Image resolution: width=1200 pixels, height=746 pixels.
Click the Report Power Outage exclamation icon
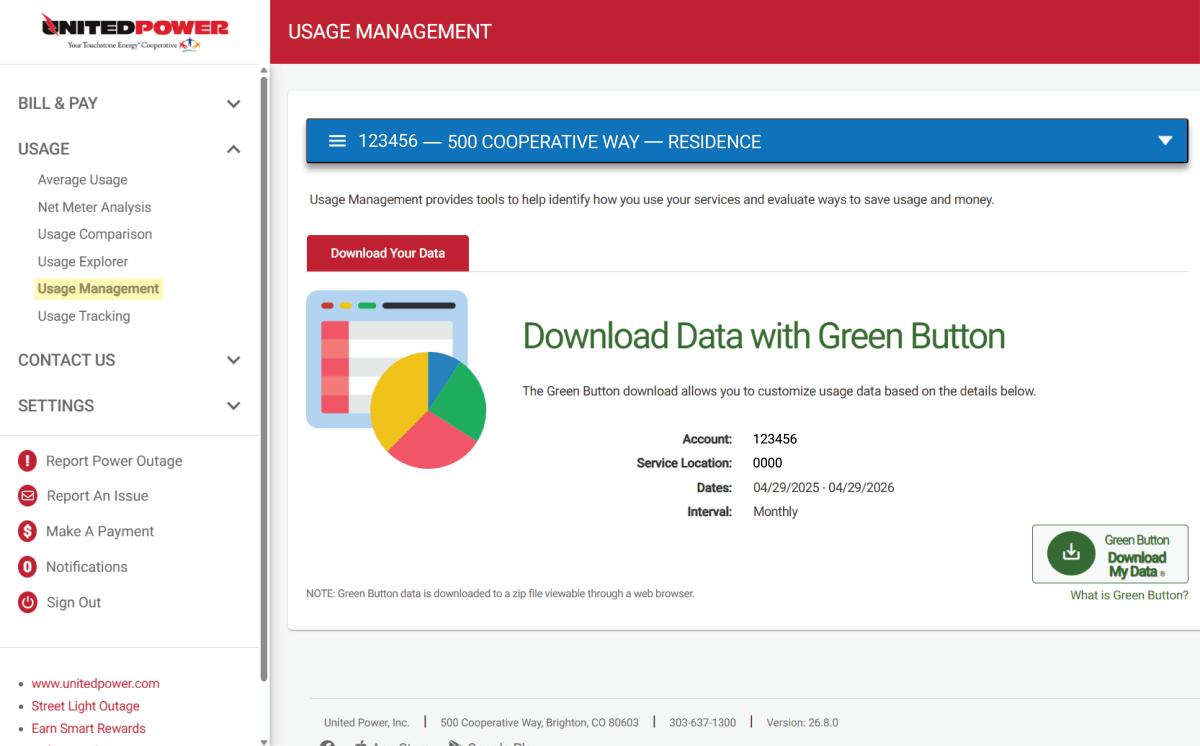click(x=28, y=461)
